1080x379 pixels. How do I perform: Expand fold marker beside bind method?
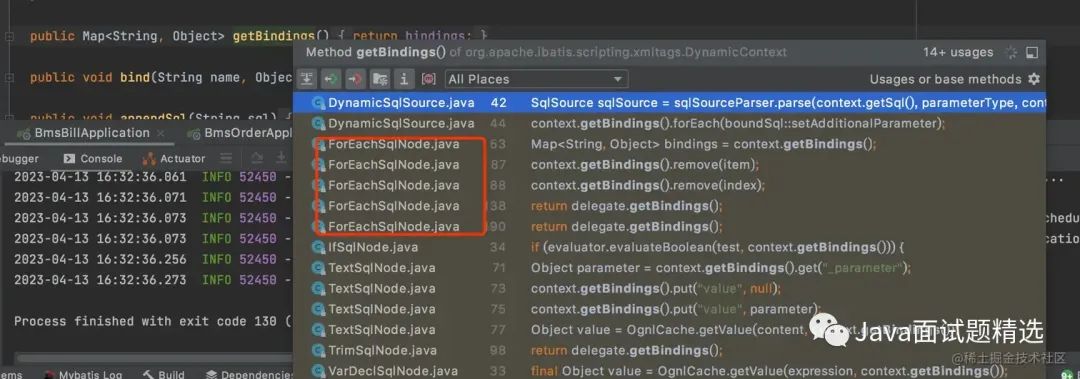8,78
